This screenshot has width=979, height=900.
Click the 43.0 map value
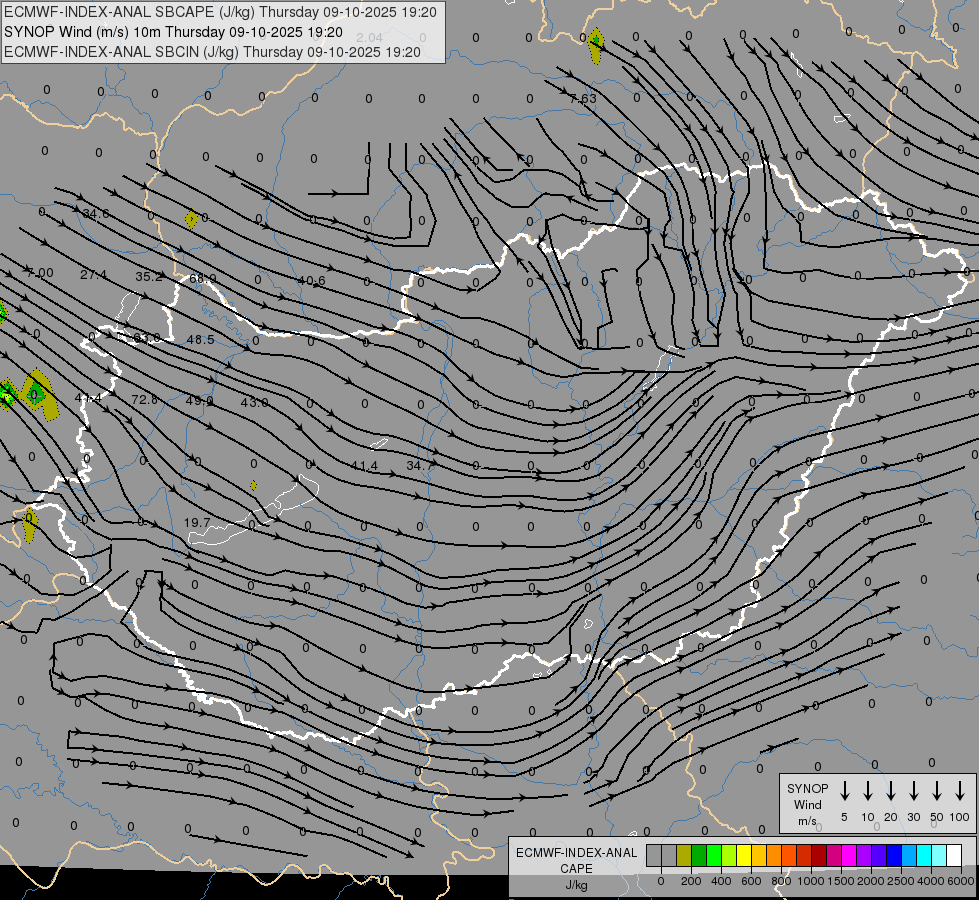point(254,402)
